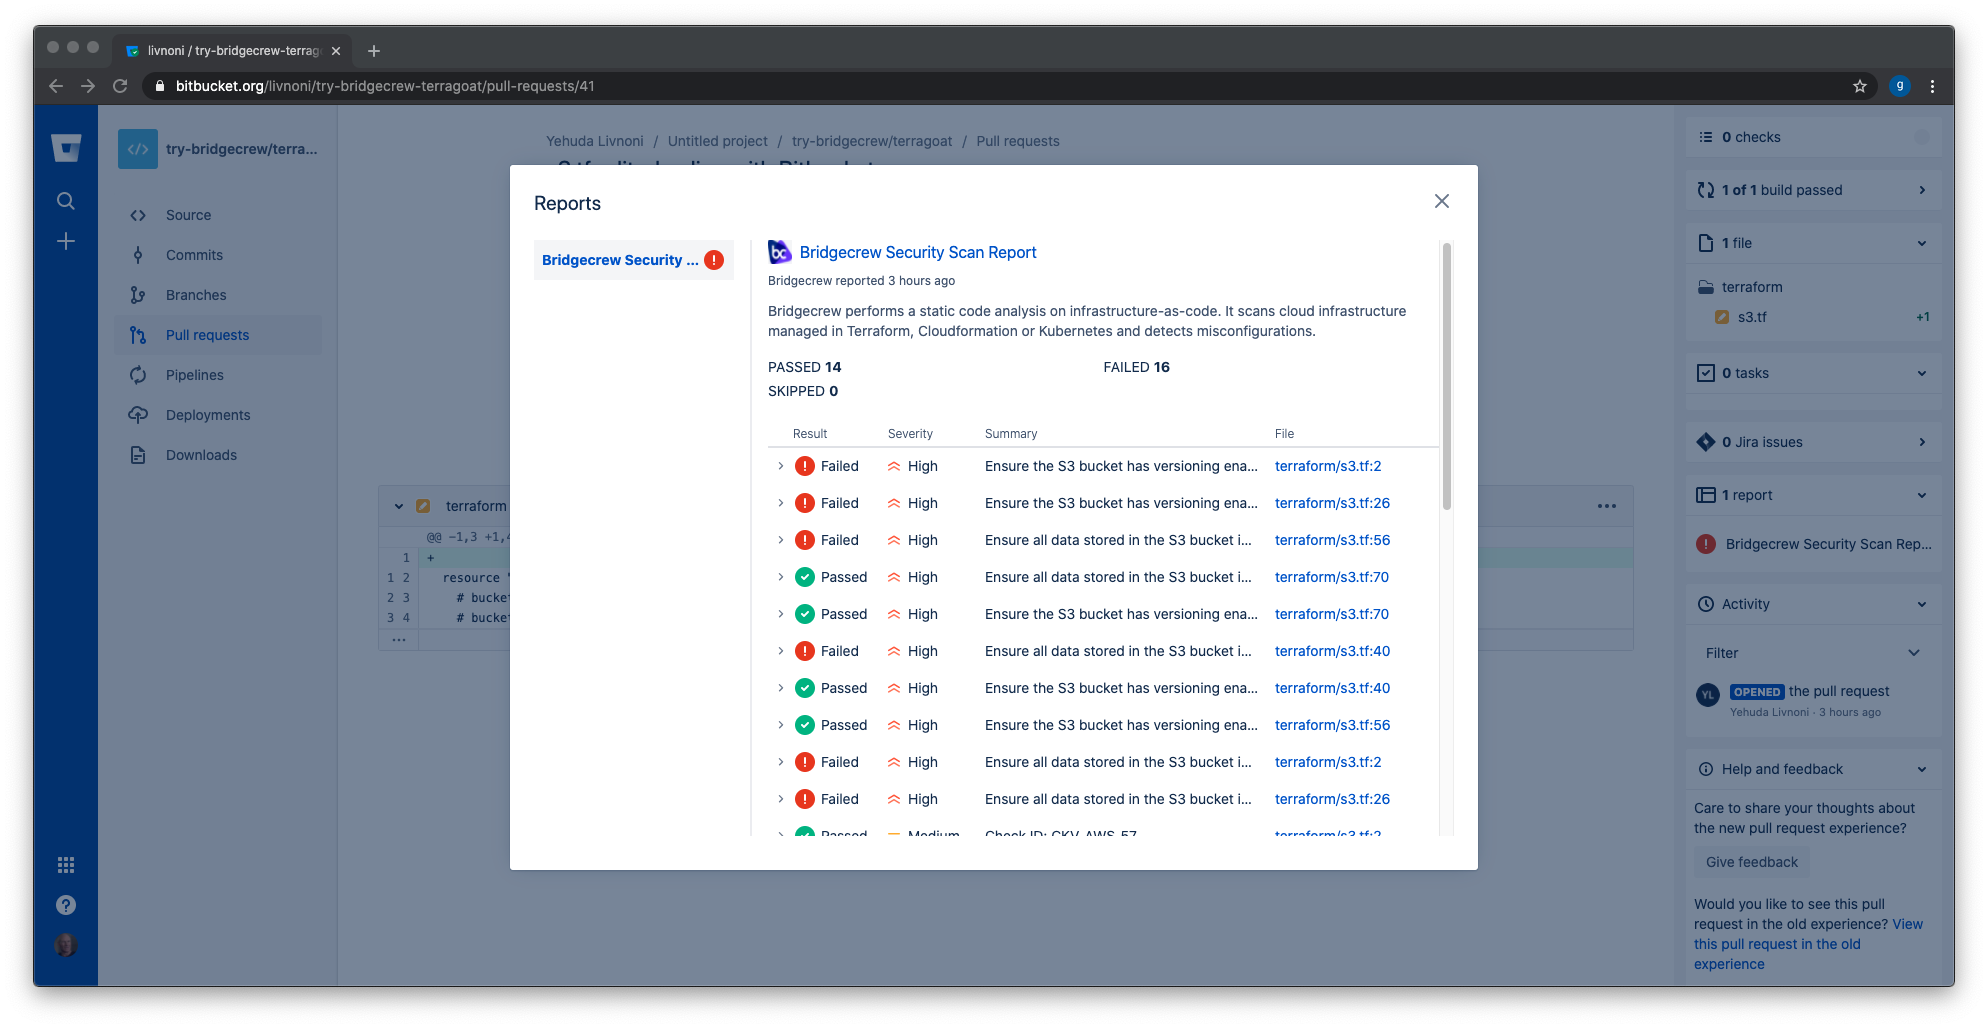Viewport: 1988px width, 1028px height.
Task: Click the Bitbucket logo in the sidebar
Action: pyautogui.click(x=66, y=148)
